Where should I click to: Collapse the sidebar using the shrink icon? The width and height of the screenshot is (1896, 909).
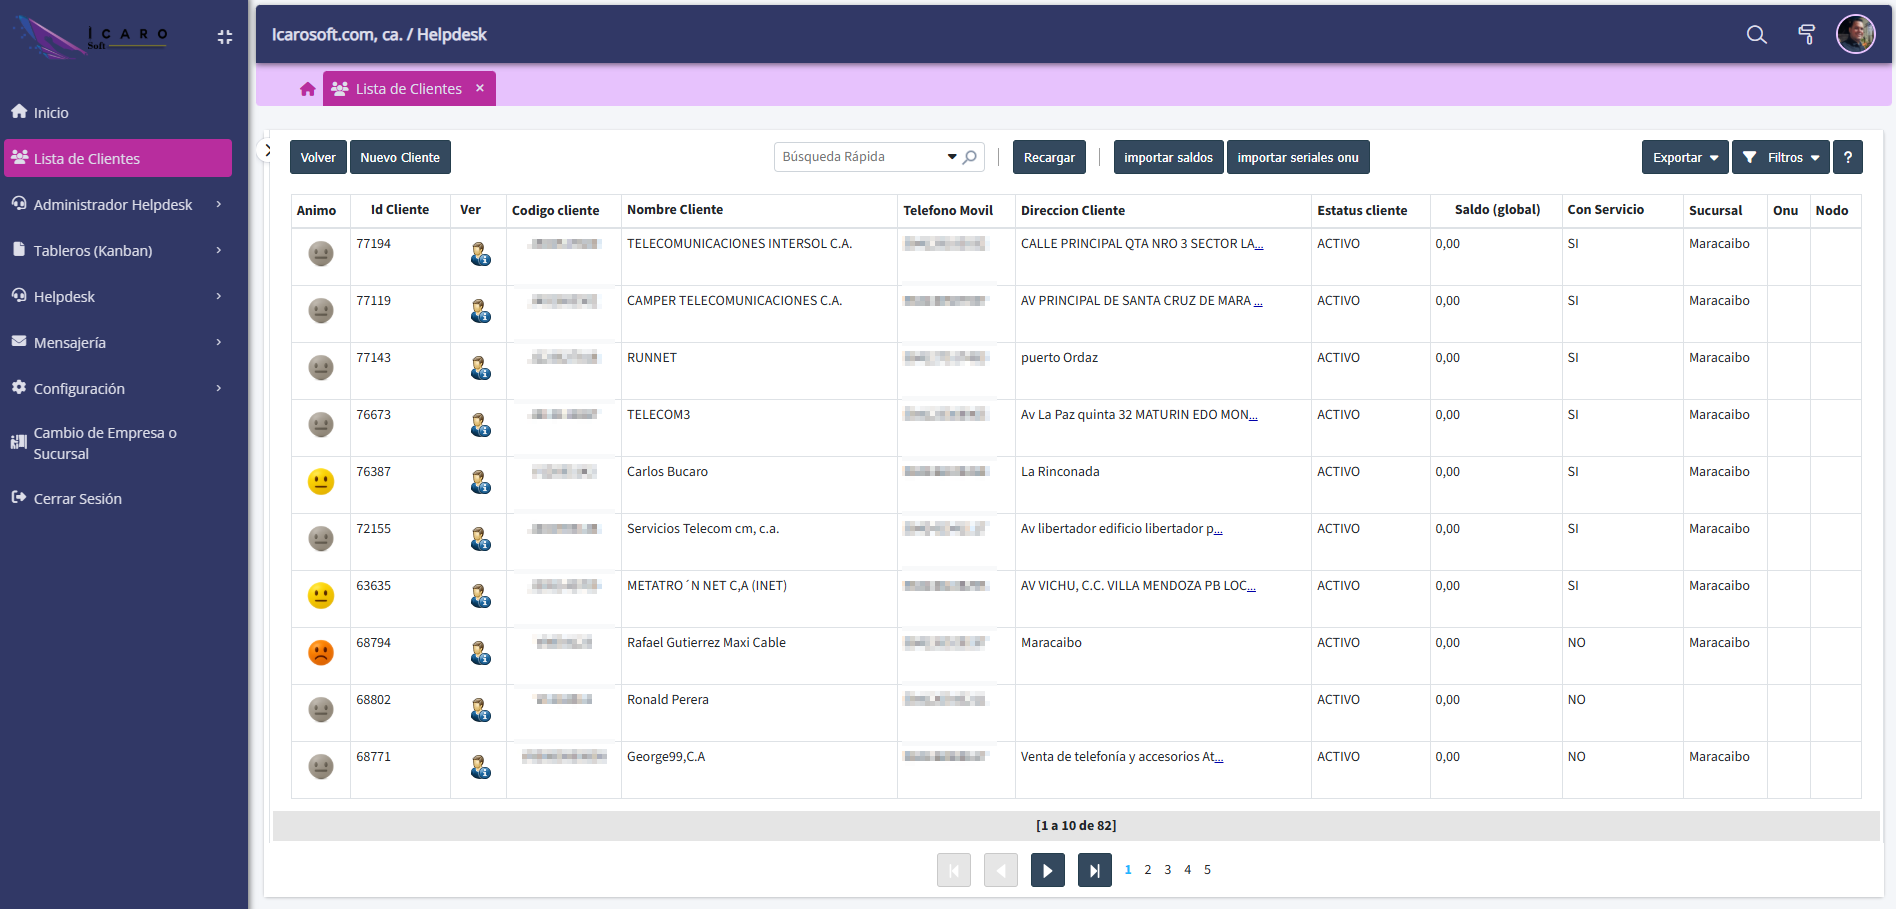coord(224,37)
